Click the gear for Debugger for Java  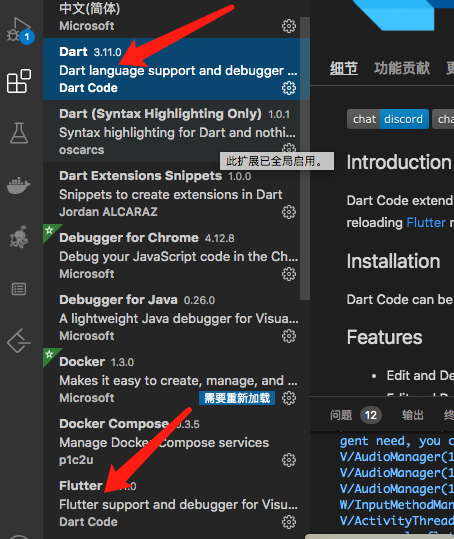(x=289, y=336)
